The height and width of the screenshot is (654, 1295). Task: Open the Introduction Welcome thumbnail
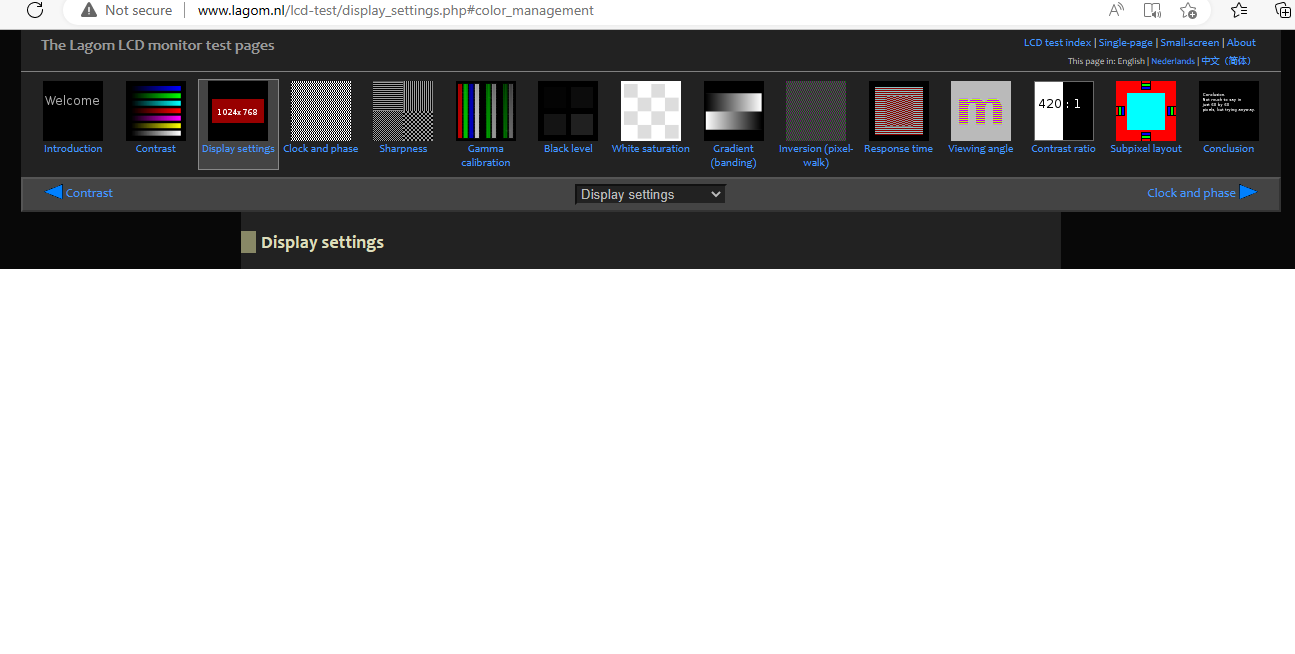coord(73,111)
